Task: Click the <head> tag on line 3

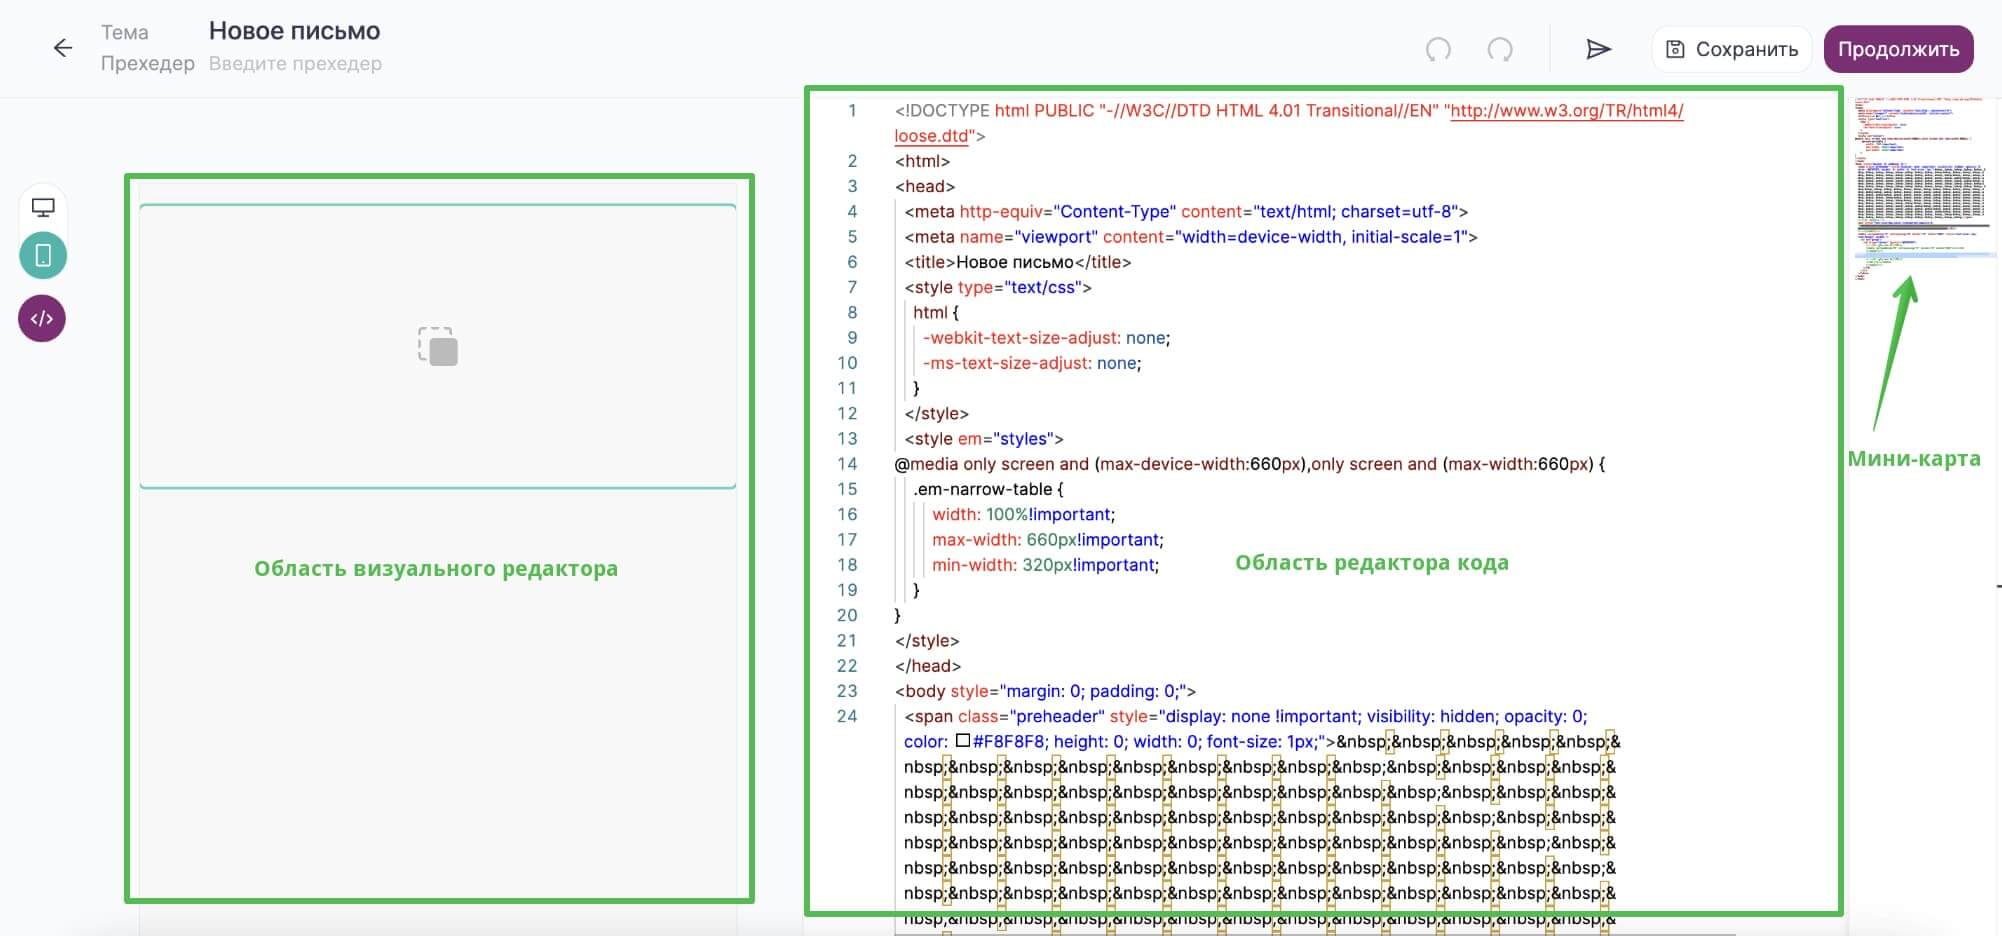Action: coord(925,186)
